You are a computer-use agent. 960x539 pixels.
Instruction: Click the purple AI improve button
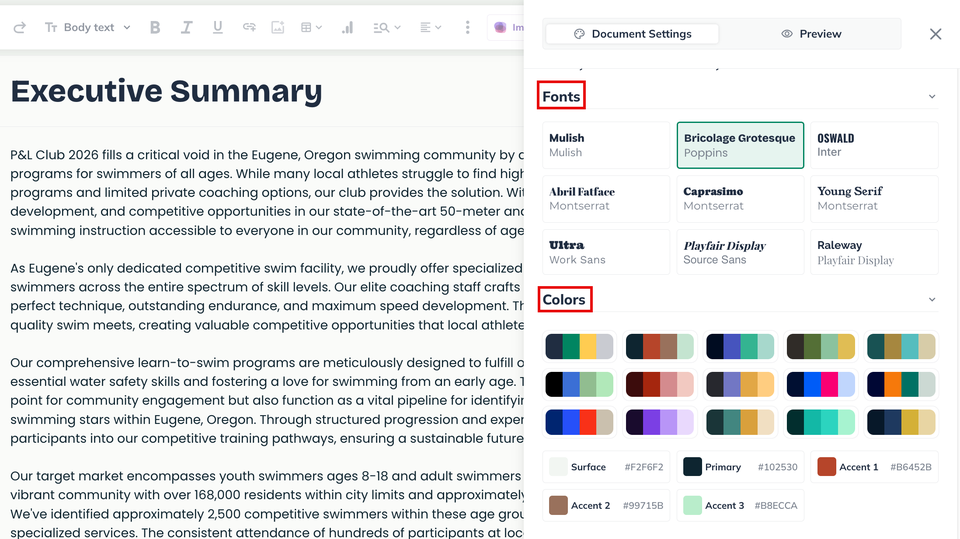click(x=506, y=27)
